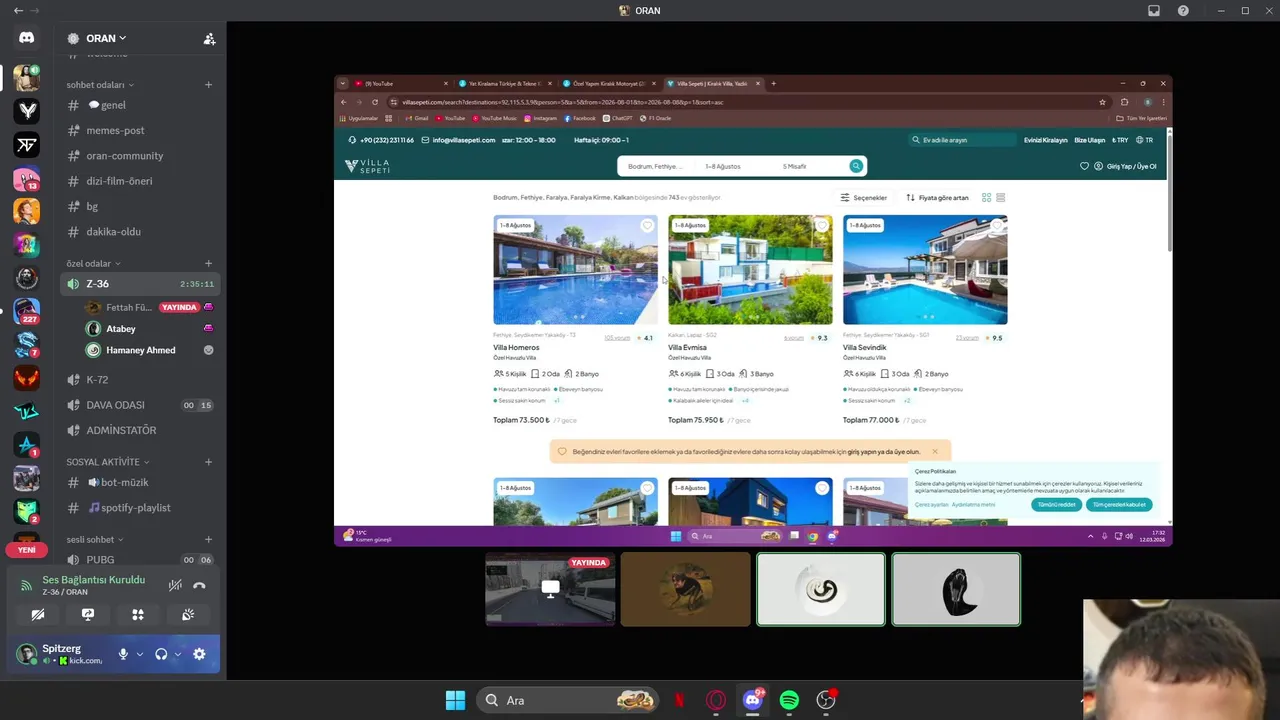Create channel in sesli sohbet category
The image size is (1280, 720).
(208, 540)
